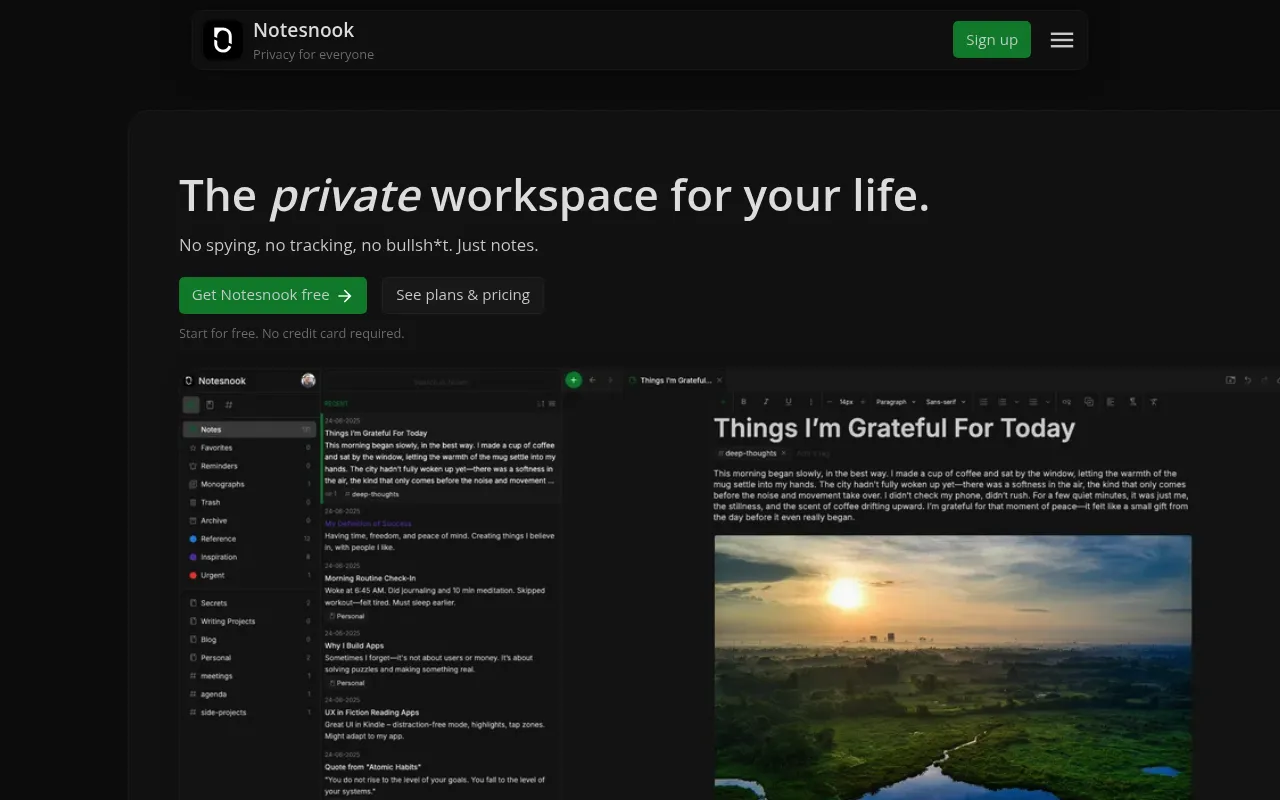The width and height of the screenshot is (1280, 800).
Task: Open Archive in the sidebar
Action: pyautogui.click(x=250, y=520)
